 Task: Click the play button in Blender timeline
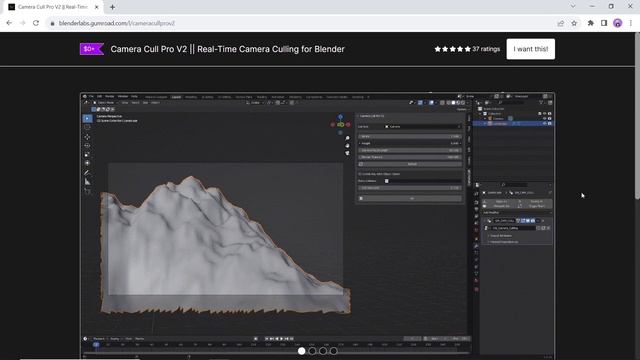(282, 339)
